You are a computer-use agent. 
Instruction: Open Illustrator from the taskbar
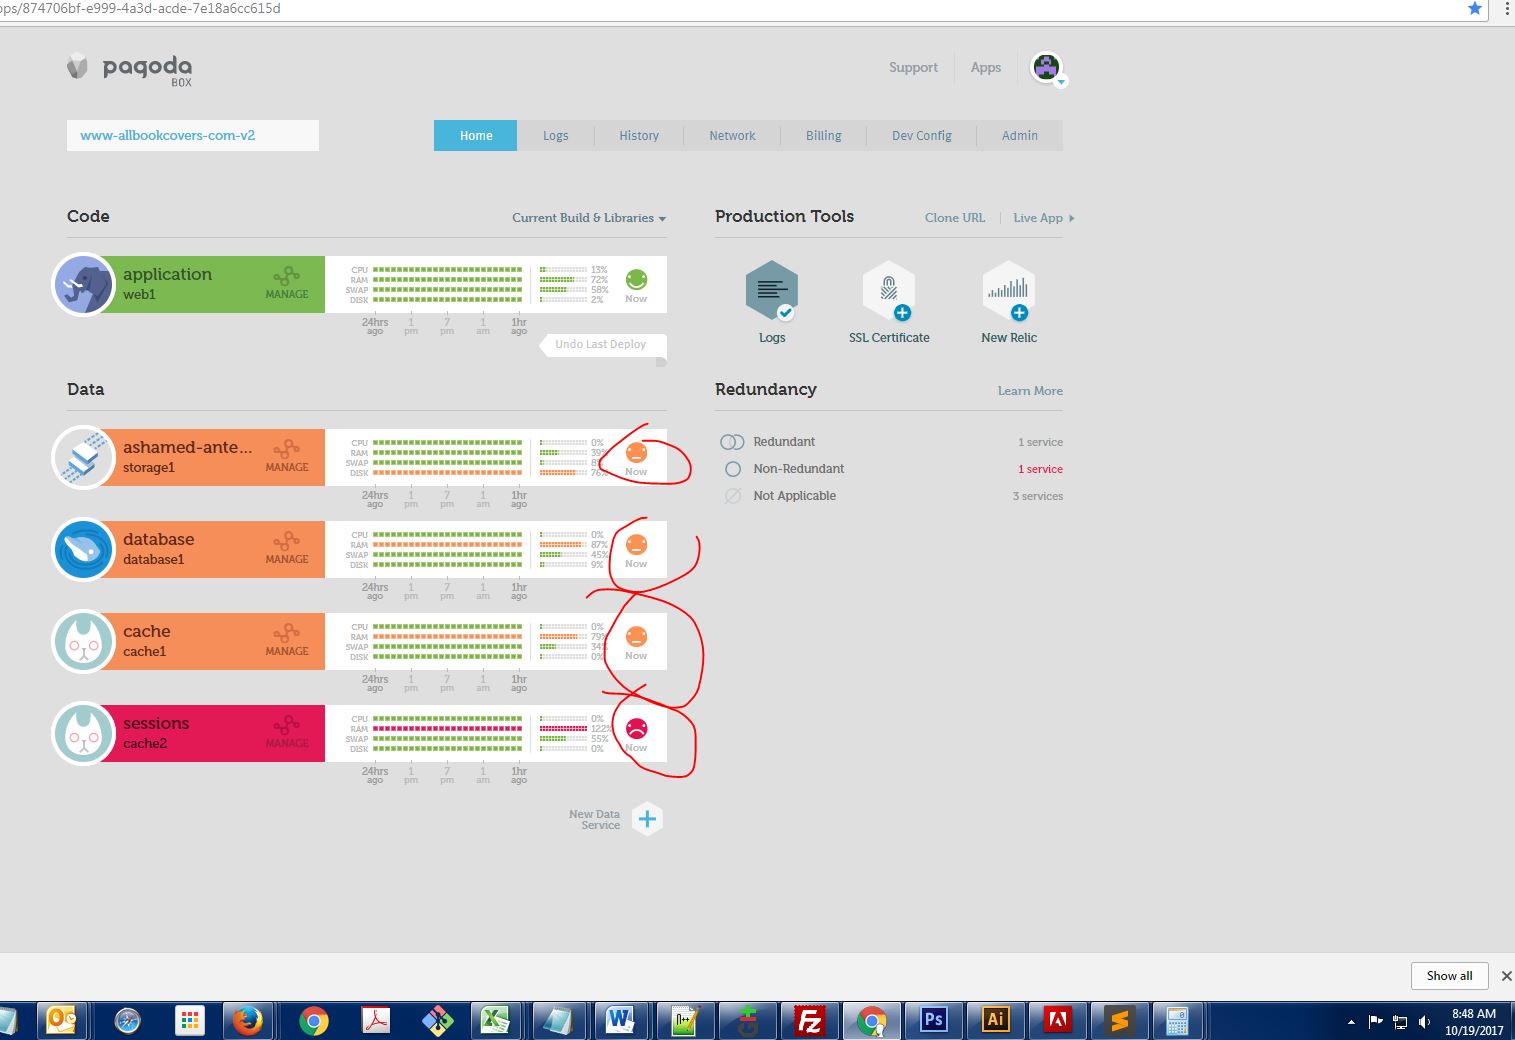point(995,1021)
